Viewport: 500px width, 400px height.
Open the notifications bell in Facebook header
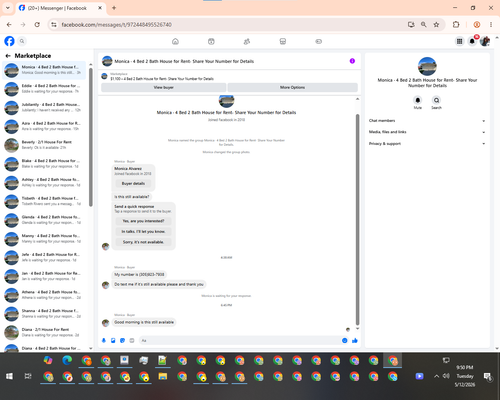[472, 41]
